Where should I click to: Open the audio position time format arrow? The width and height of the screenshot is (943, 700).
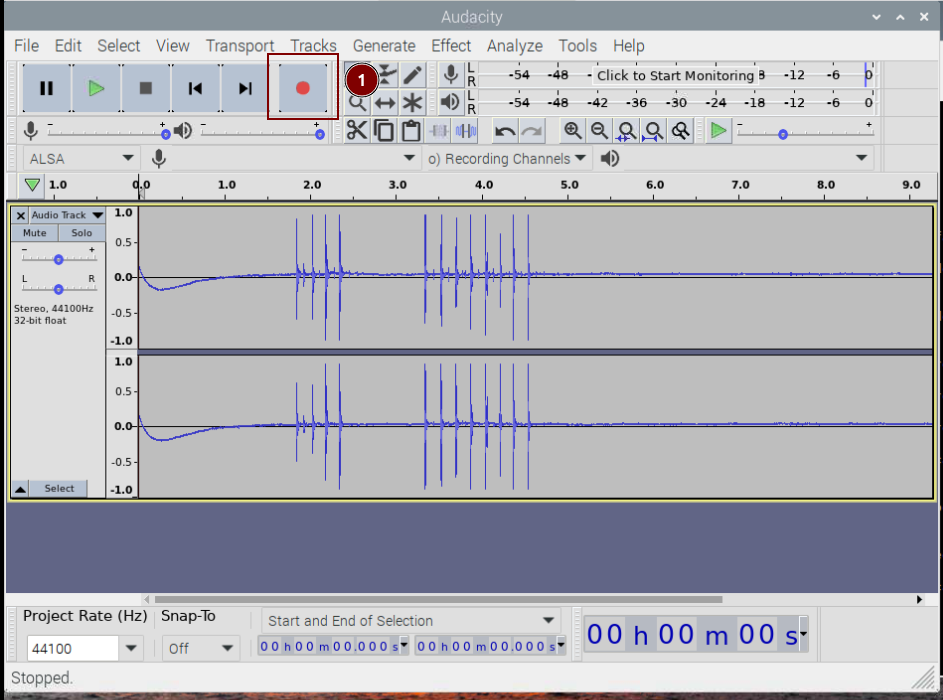click(803, 633)
